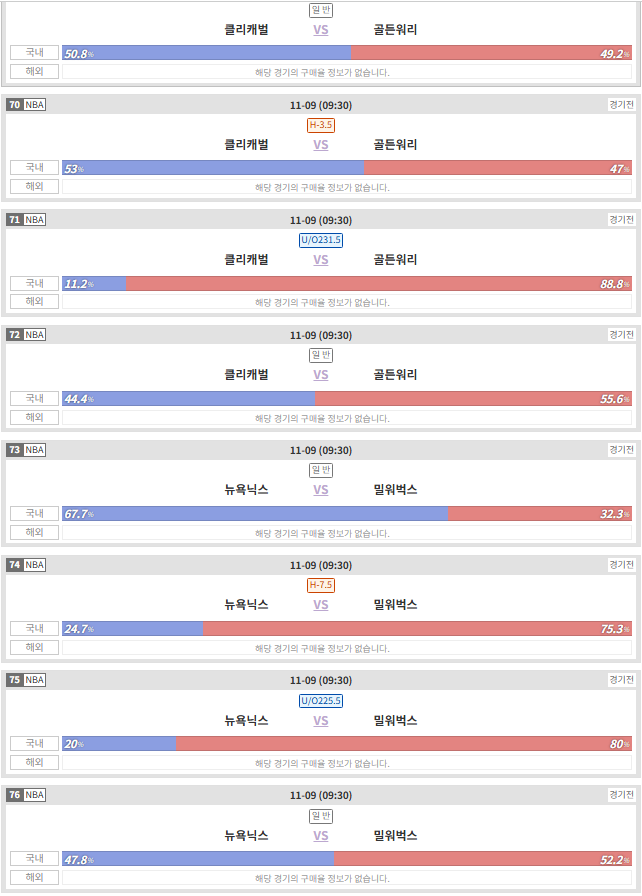
Task: Click the red 88.8% bar in match 71
Action: coord(379,284)
